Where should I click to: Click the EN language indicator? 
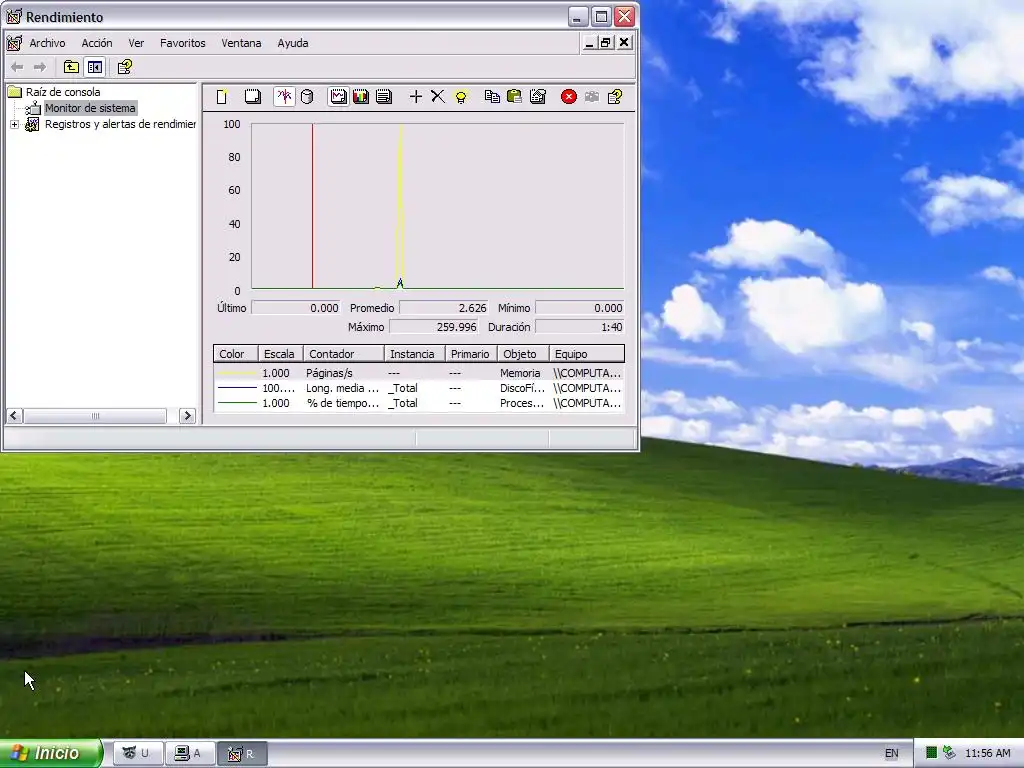coord(891,754)
